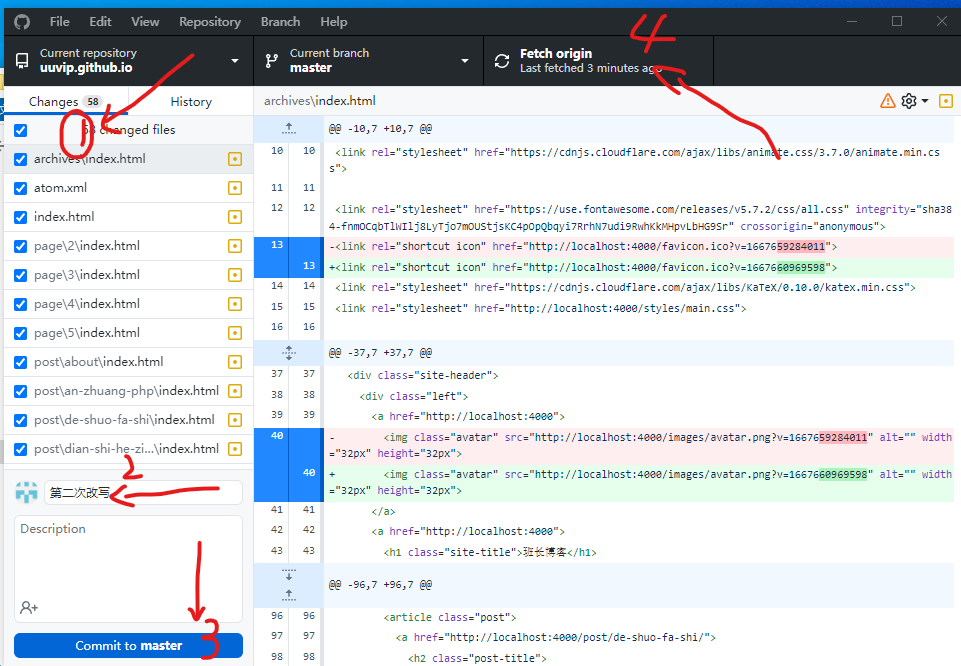Select page\2\index.html file row

(129, 246)
